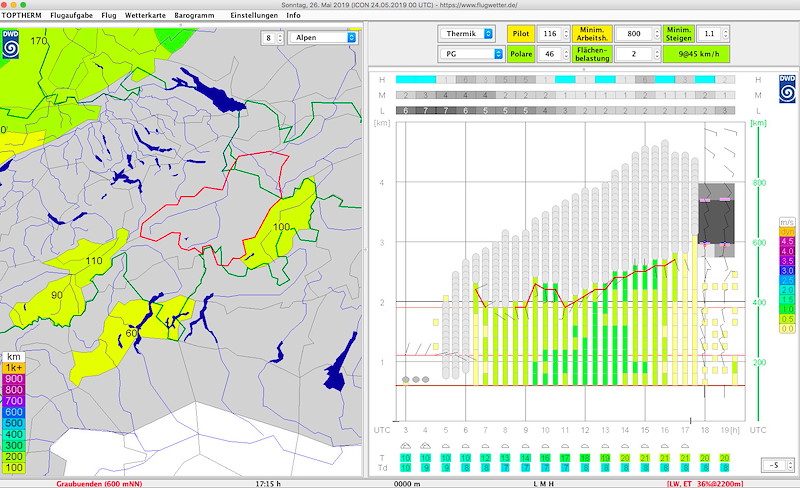
Task: Select the weather symbol under 9 UTC
Action: pyautogui.click(x=526, y=446)
